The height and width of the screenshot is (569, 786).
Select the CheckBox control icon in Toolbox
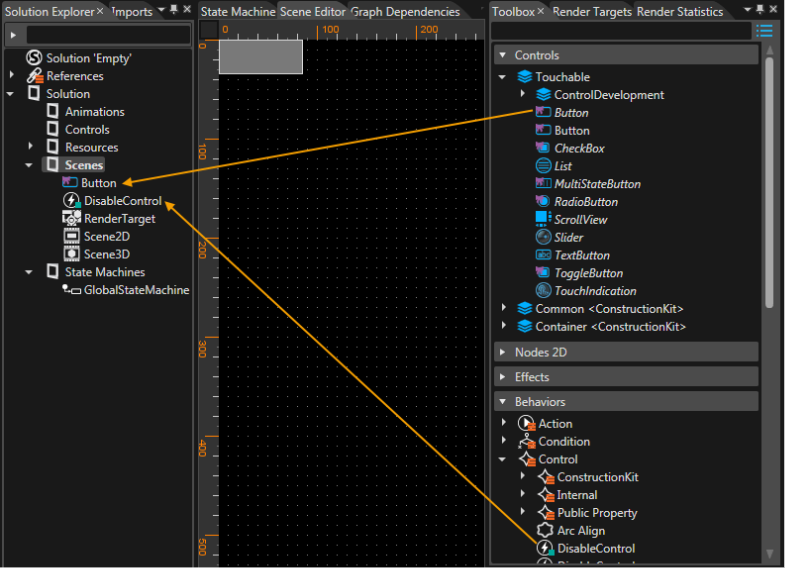[x=543, y=148]
